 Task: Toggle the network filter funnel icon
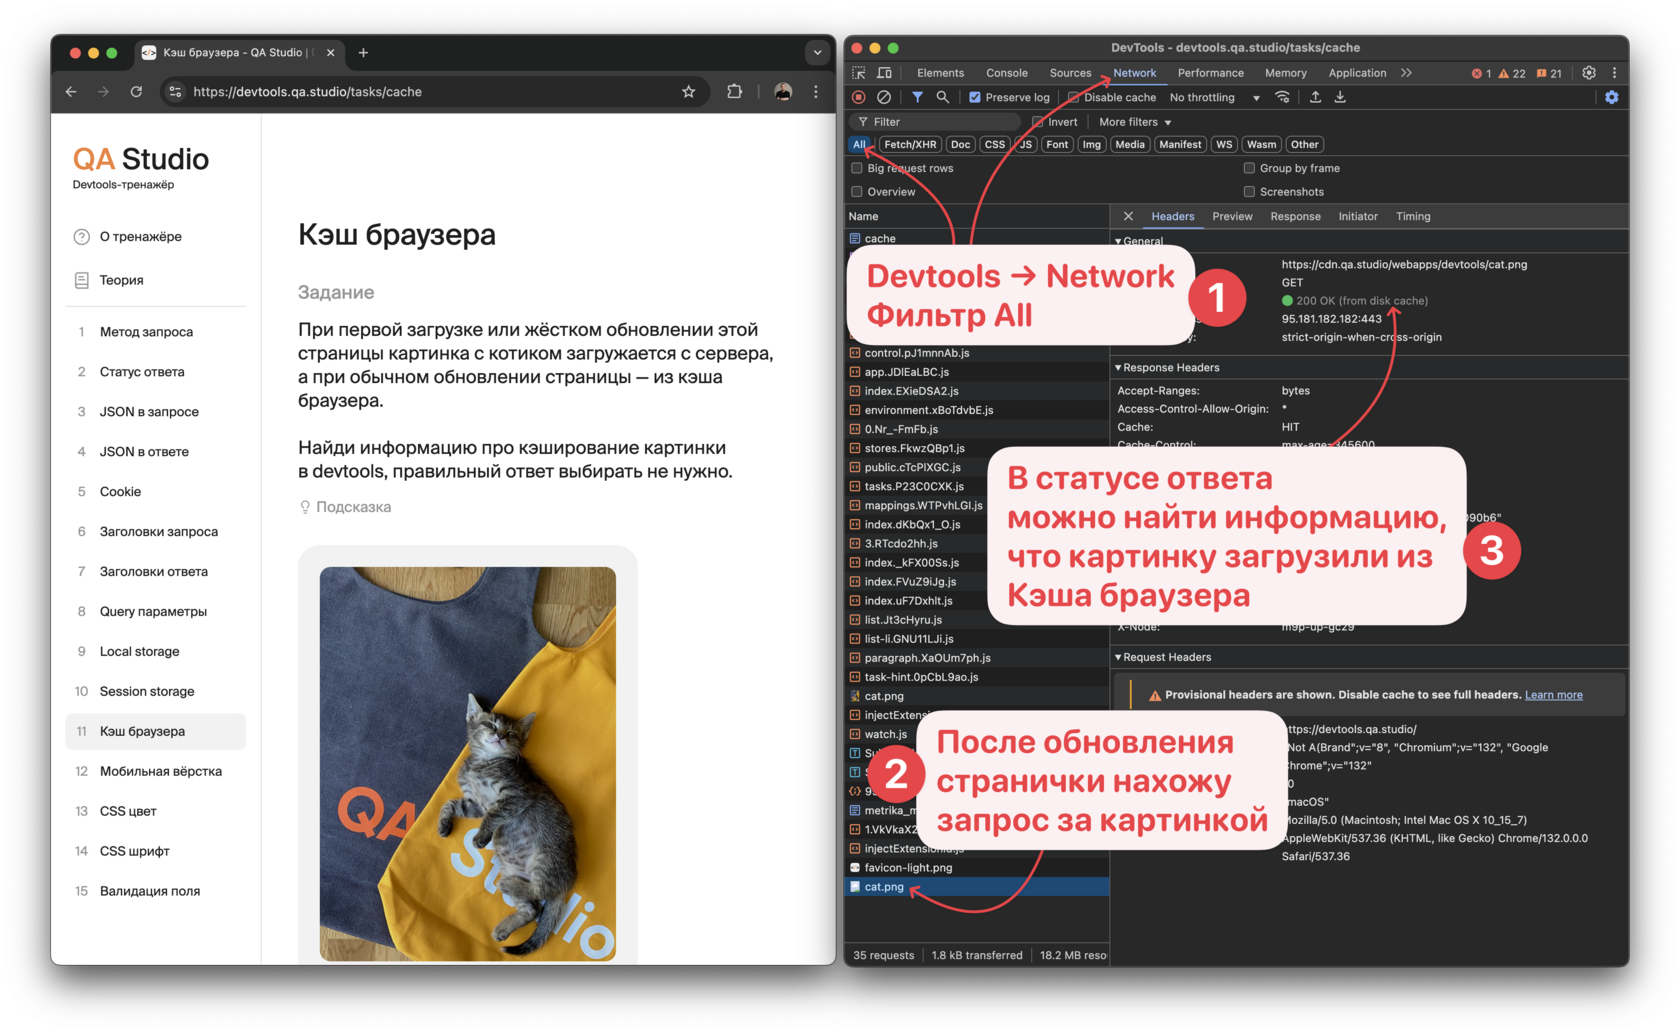tap(917, 97)
